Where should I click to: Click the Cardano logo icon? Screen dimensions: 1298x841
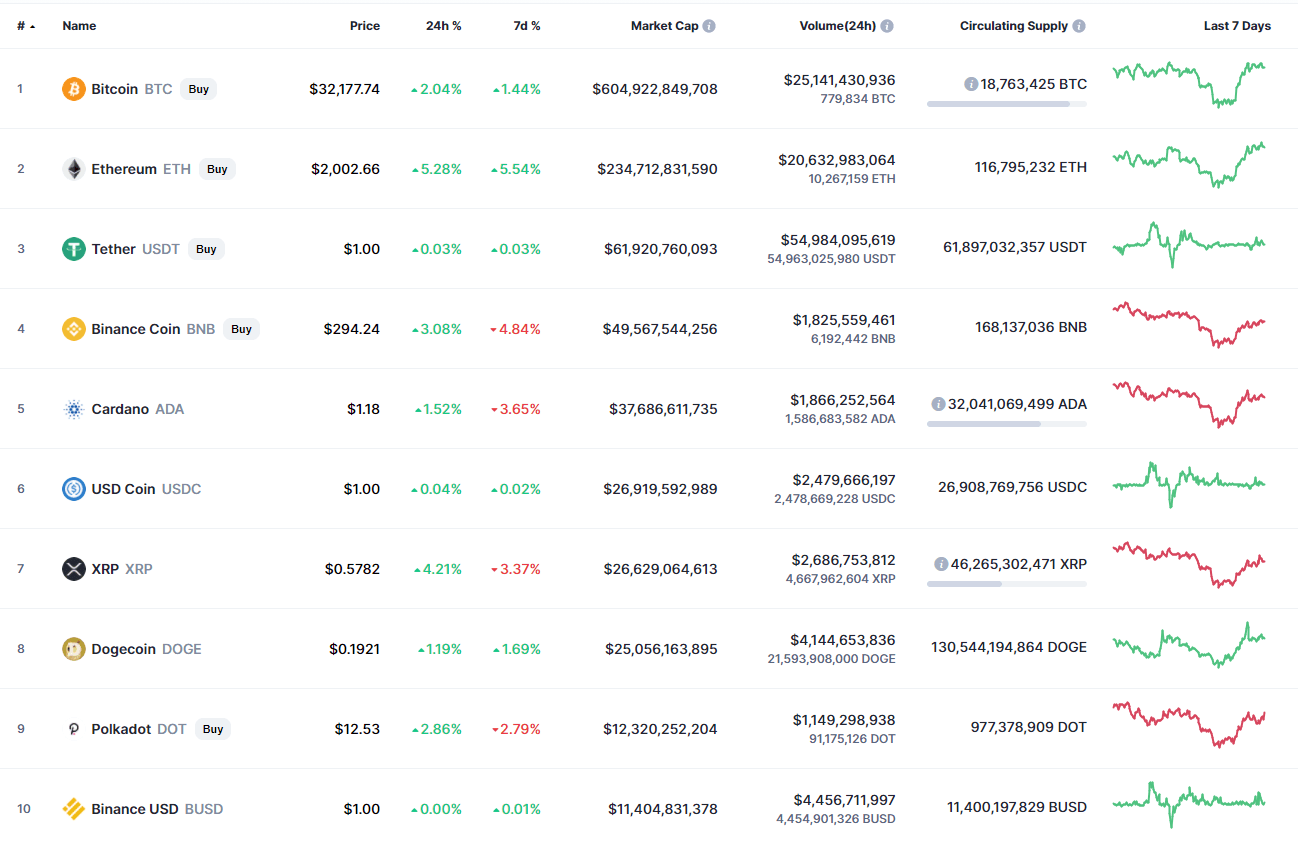[x=74, y=409]
